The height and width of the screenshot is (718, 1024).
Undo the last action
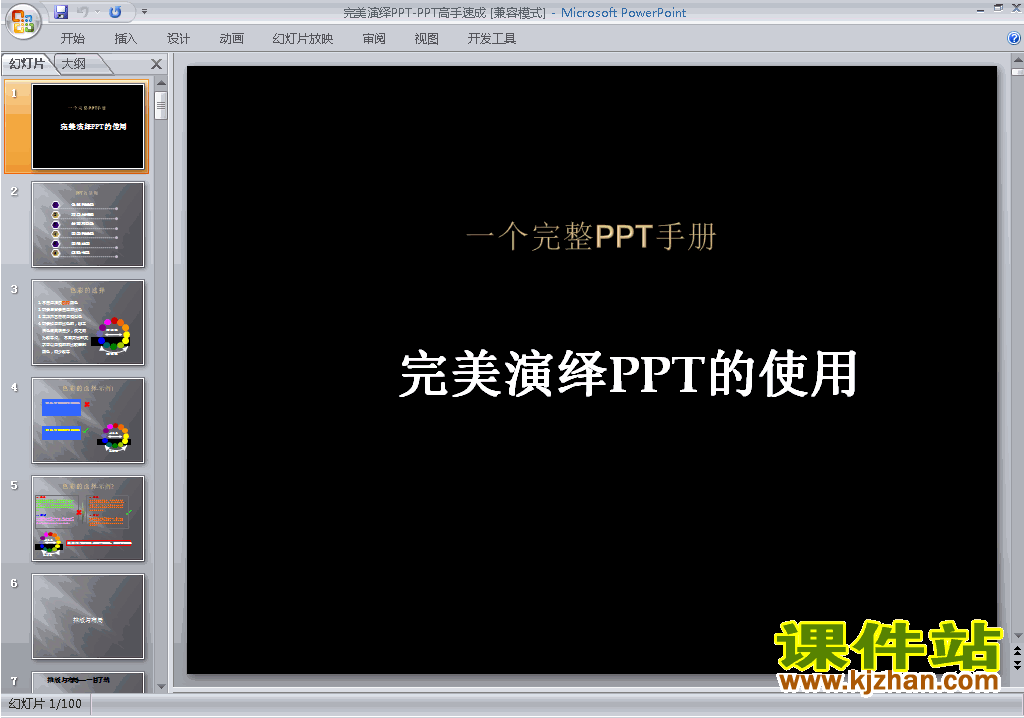pos(82,12)
